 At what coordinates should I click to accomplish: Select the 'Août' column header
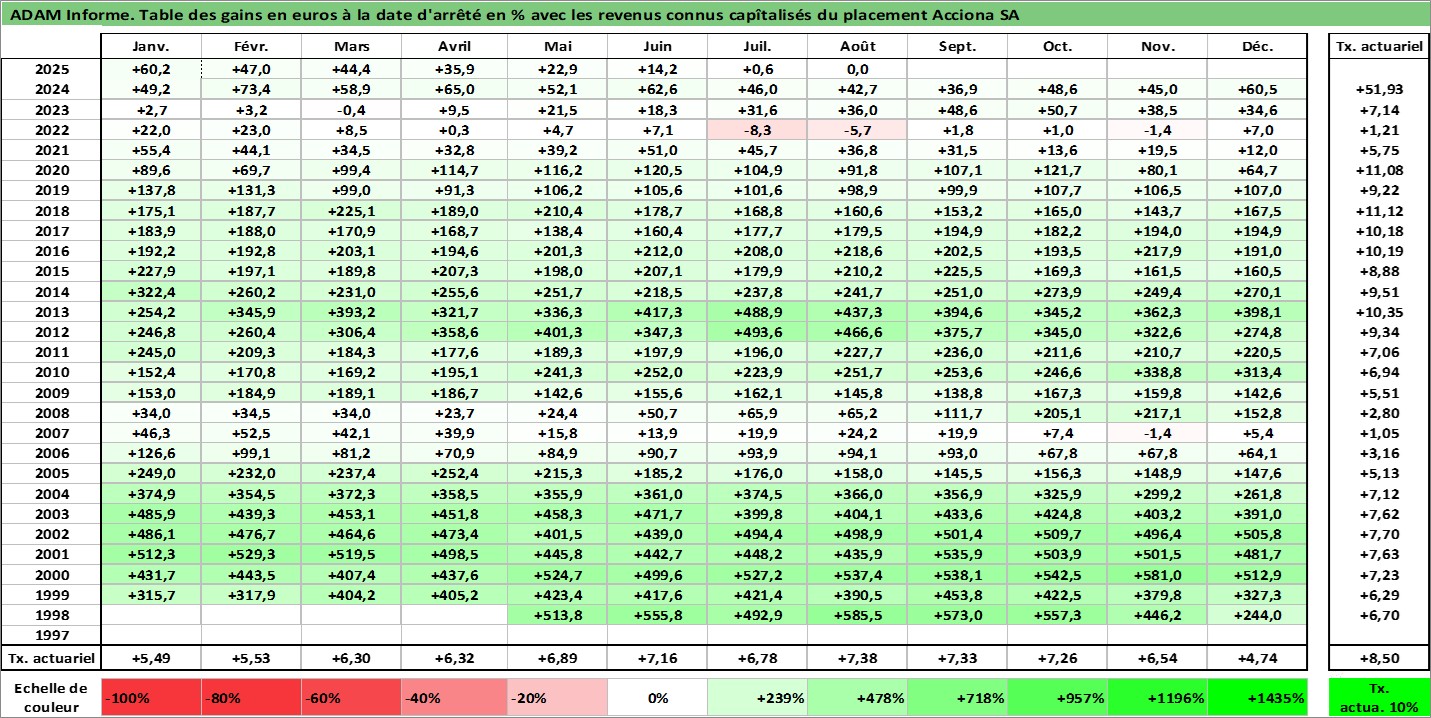pyautogui.click(x=857, y=47)
